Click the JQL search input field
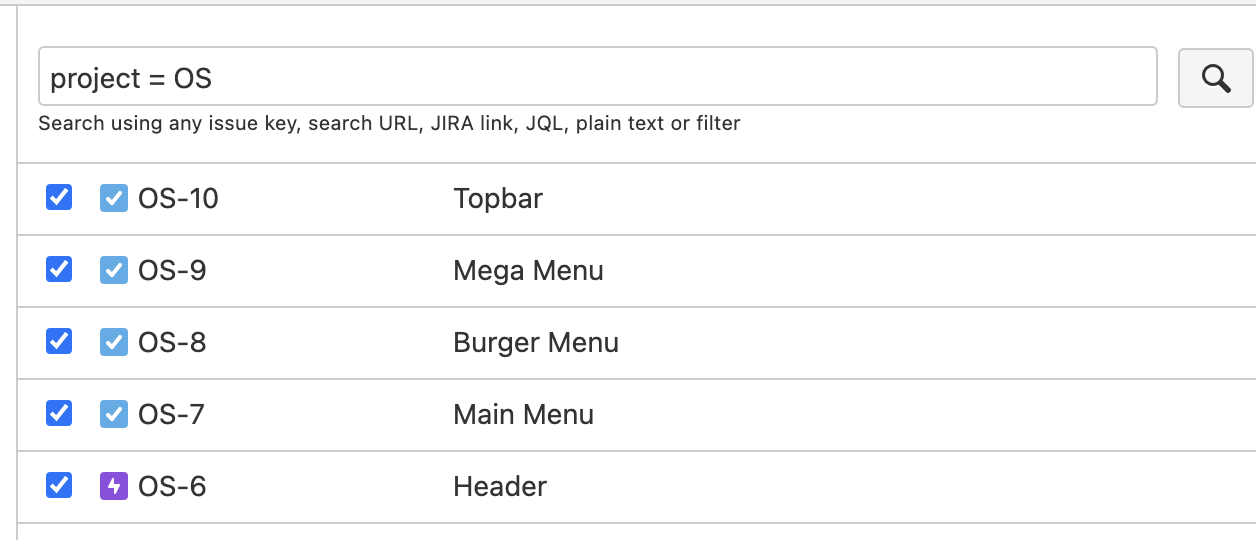 point(598,76)
